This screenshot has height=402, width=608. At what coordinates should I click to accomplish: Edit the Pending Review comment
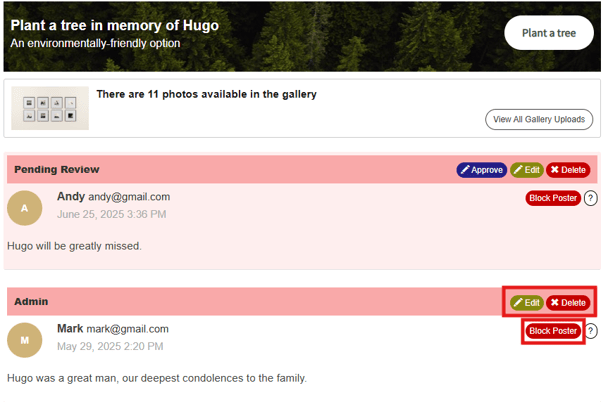point(527,170)
